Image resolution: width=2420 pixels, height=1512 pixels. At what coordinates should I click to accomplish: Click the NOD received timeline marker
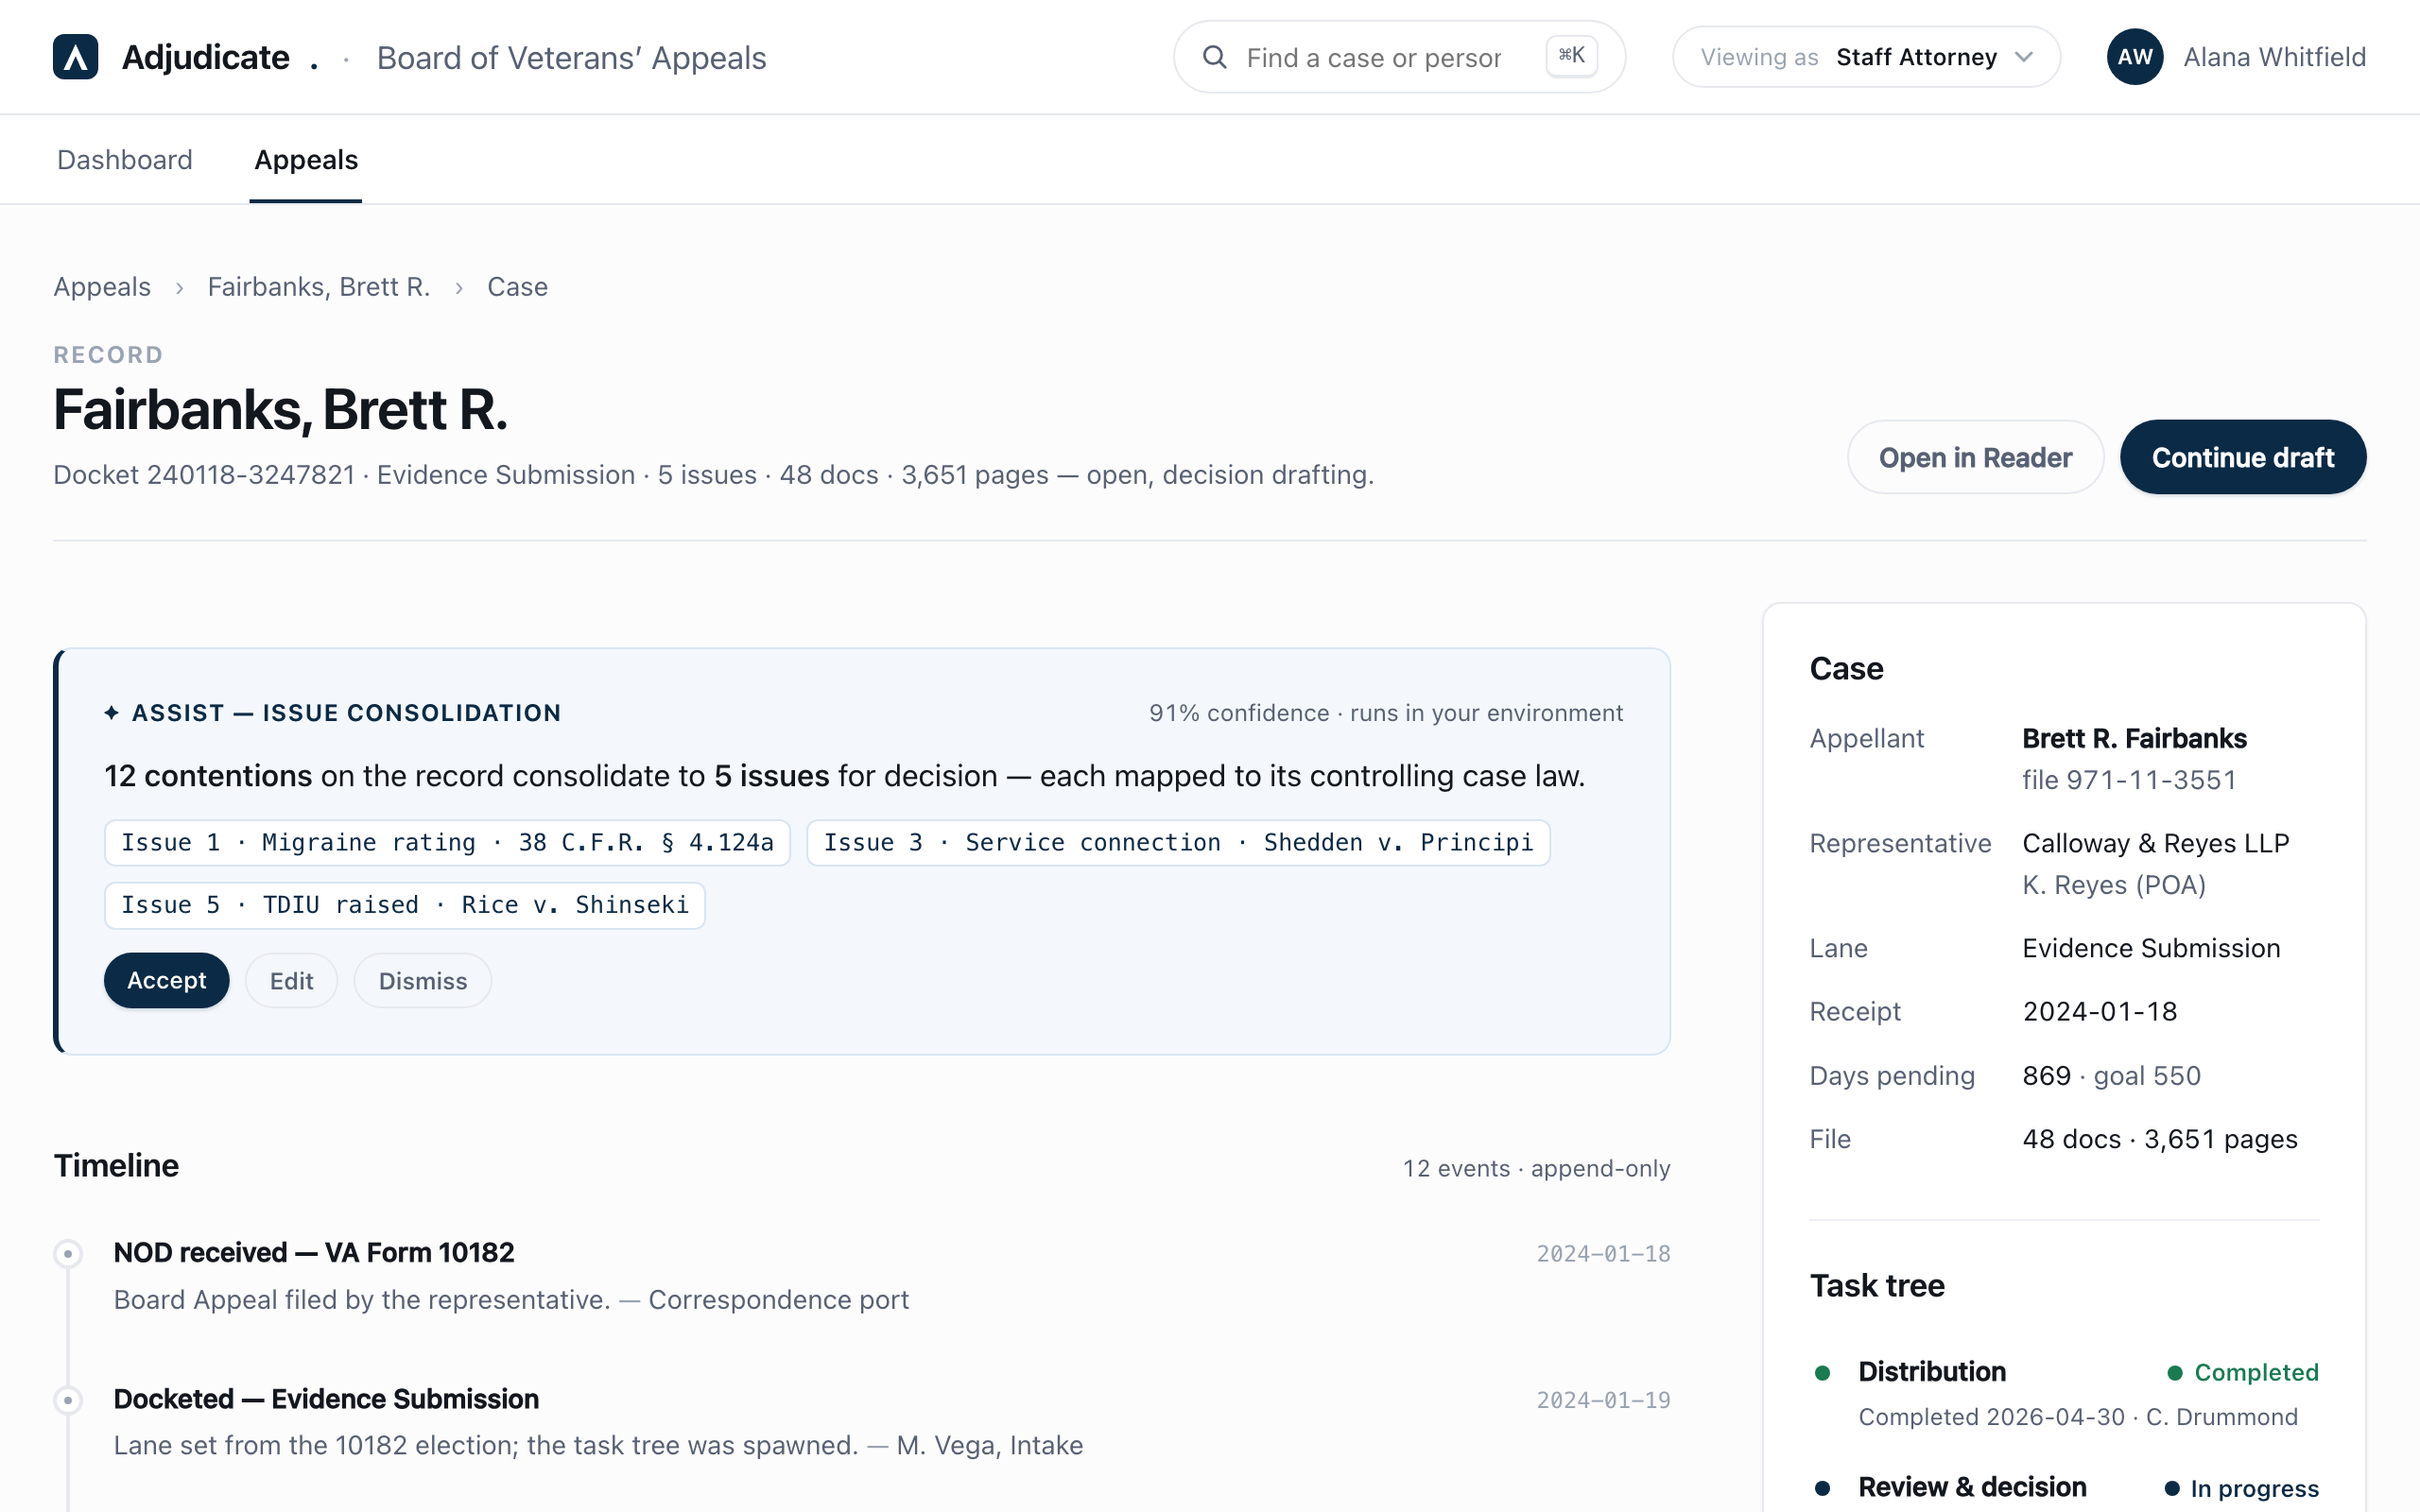click(x=68, y=1253)
